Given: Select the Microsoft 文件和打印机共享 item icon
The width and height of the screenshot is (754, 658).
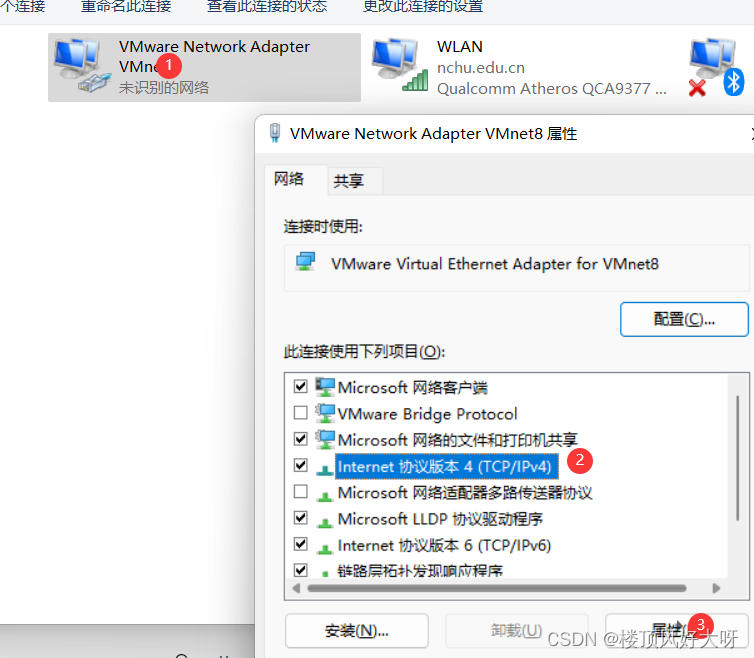Looking at the screenshot, I should coord(325,439).
